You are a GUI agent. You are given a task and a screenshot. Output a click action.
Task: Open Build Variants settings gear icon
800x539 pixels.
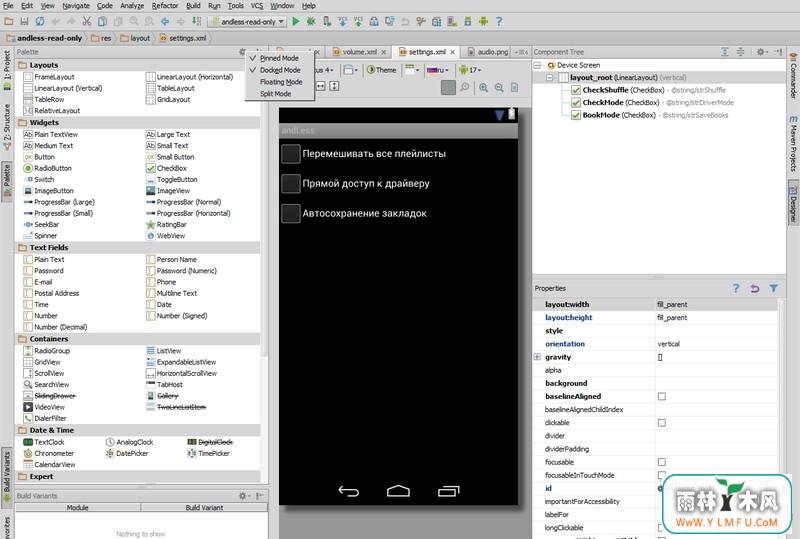[243, 496]
